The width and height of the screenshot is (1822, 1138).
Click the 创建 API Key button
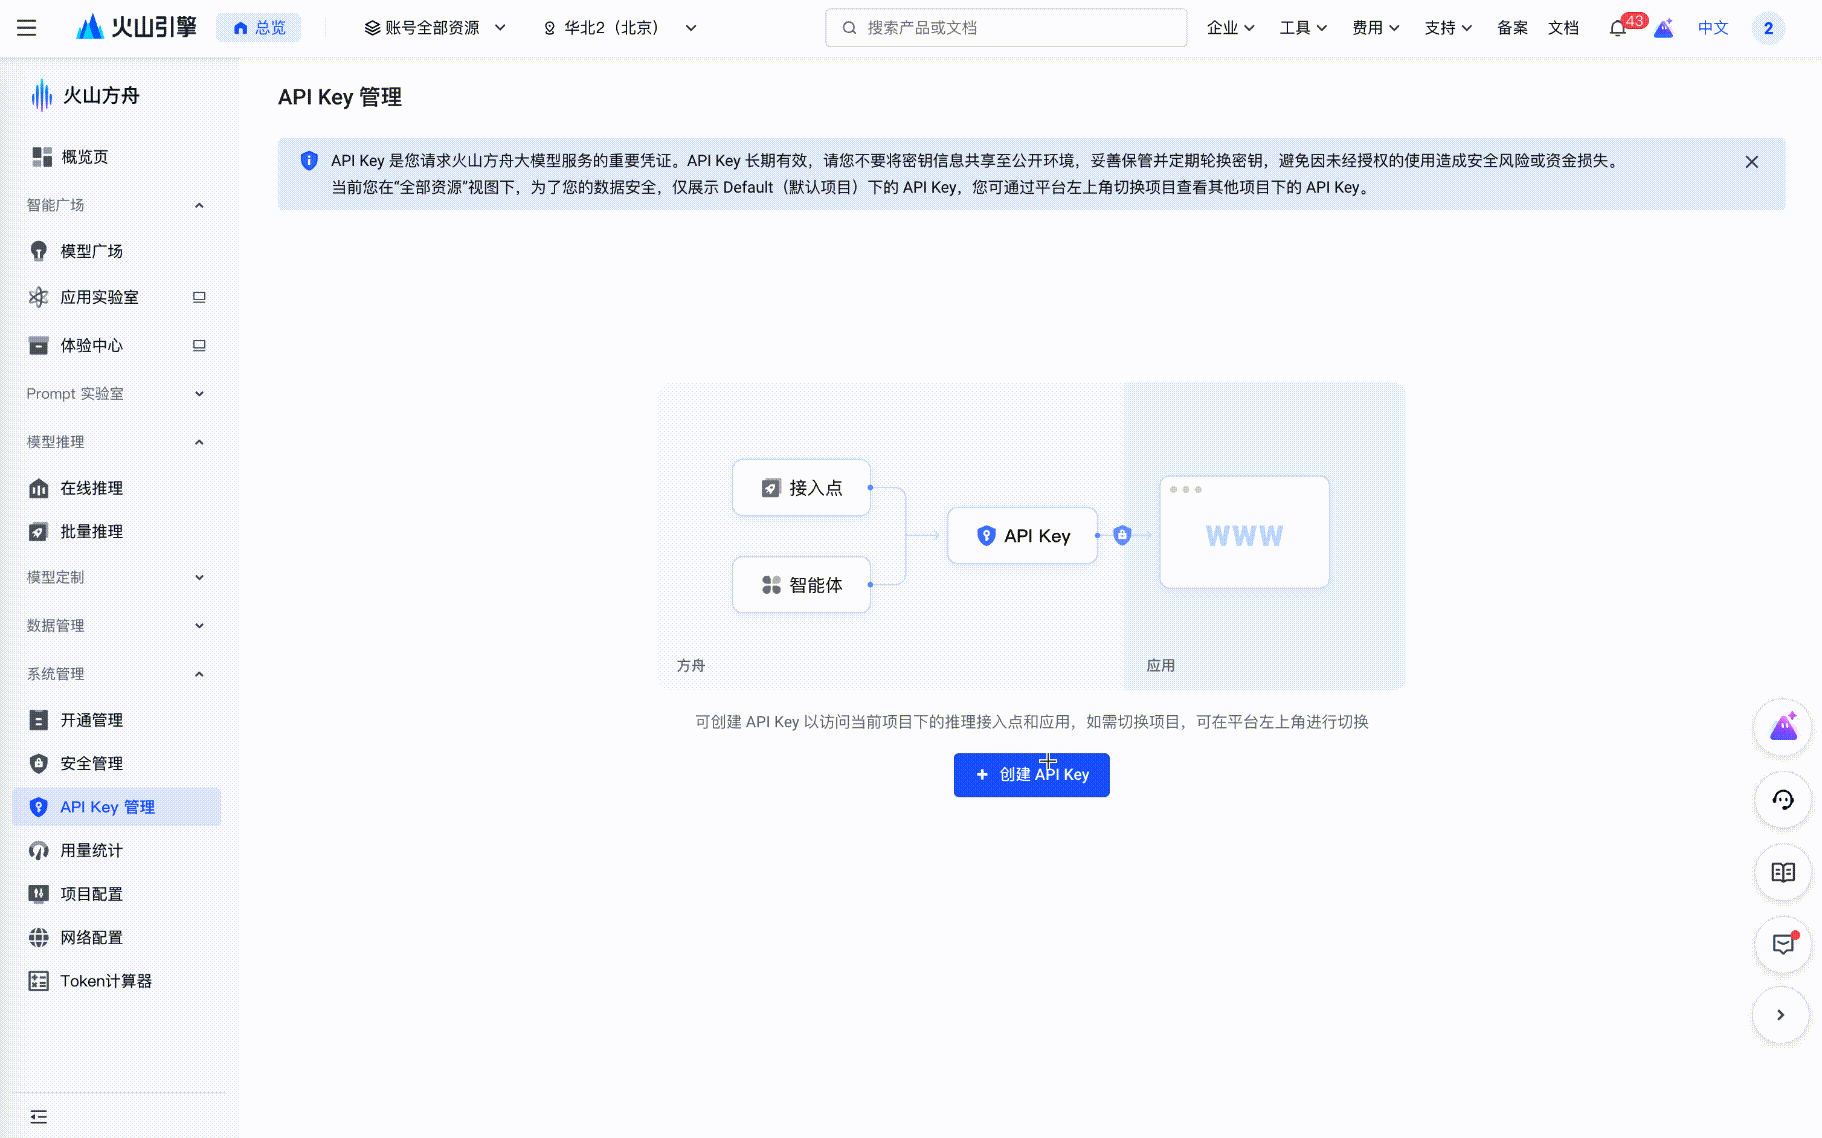pos(1031,775)
